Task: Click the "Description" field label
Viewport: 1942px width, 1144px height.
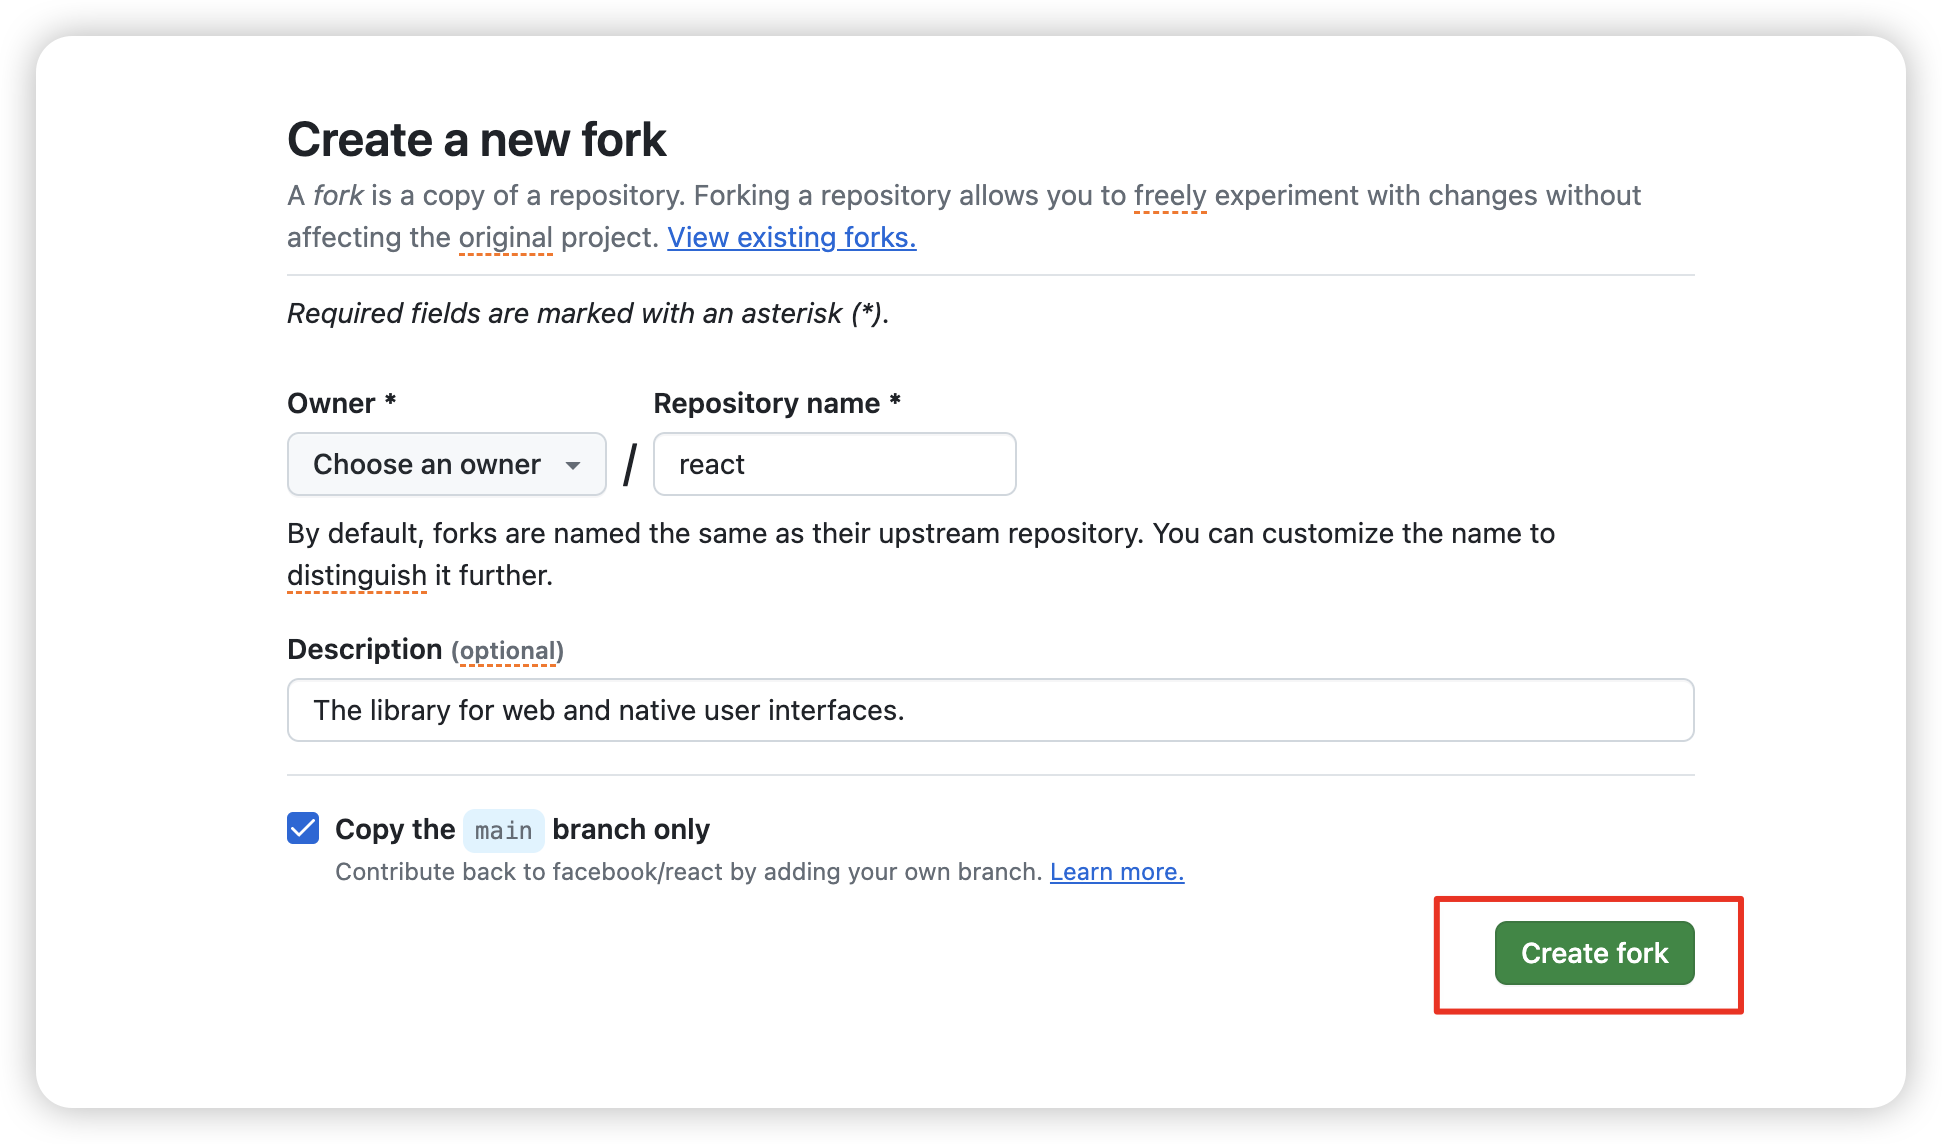Action: click(364, 649)
